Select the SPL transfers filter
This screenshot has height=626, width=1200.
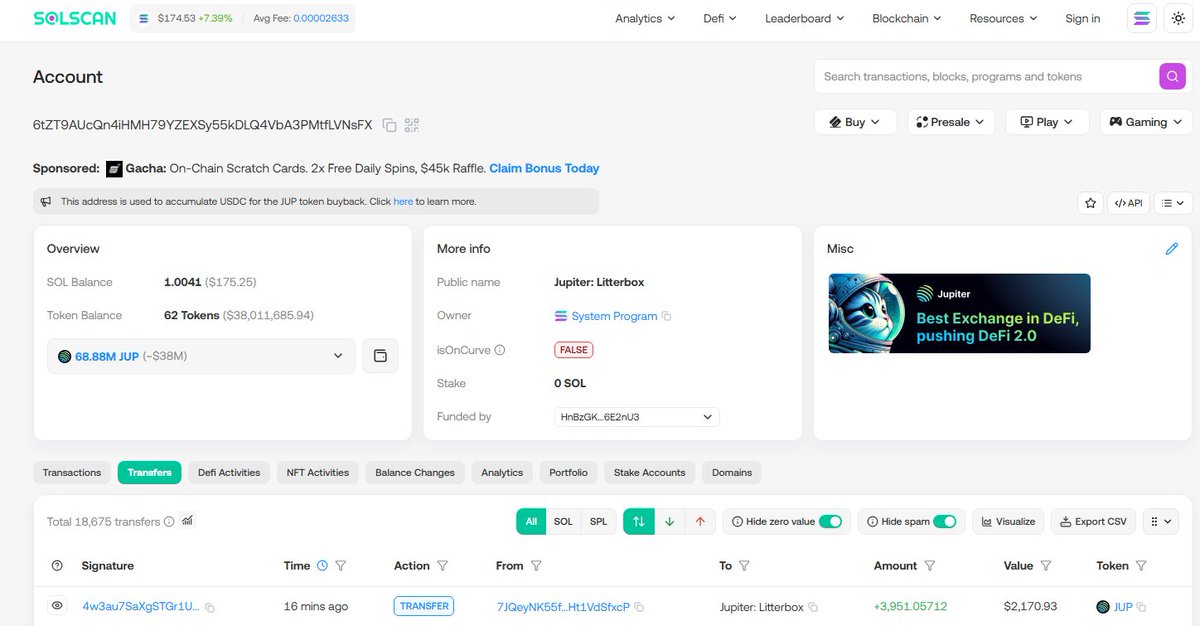[x=598, y=521]
